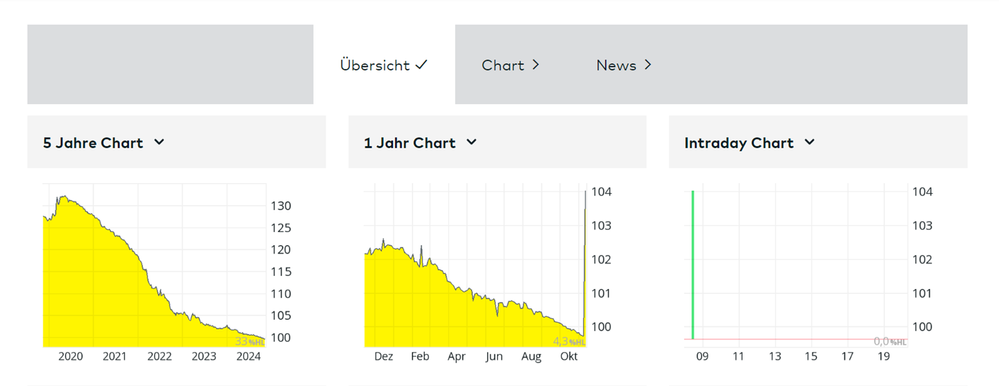Viewport: 999px width, 386px height.
Task: Click the Feb month label
Action: click(420, 357)
